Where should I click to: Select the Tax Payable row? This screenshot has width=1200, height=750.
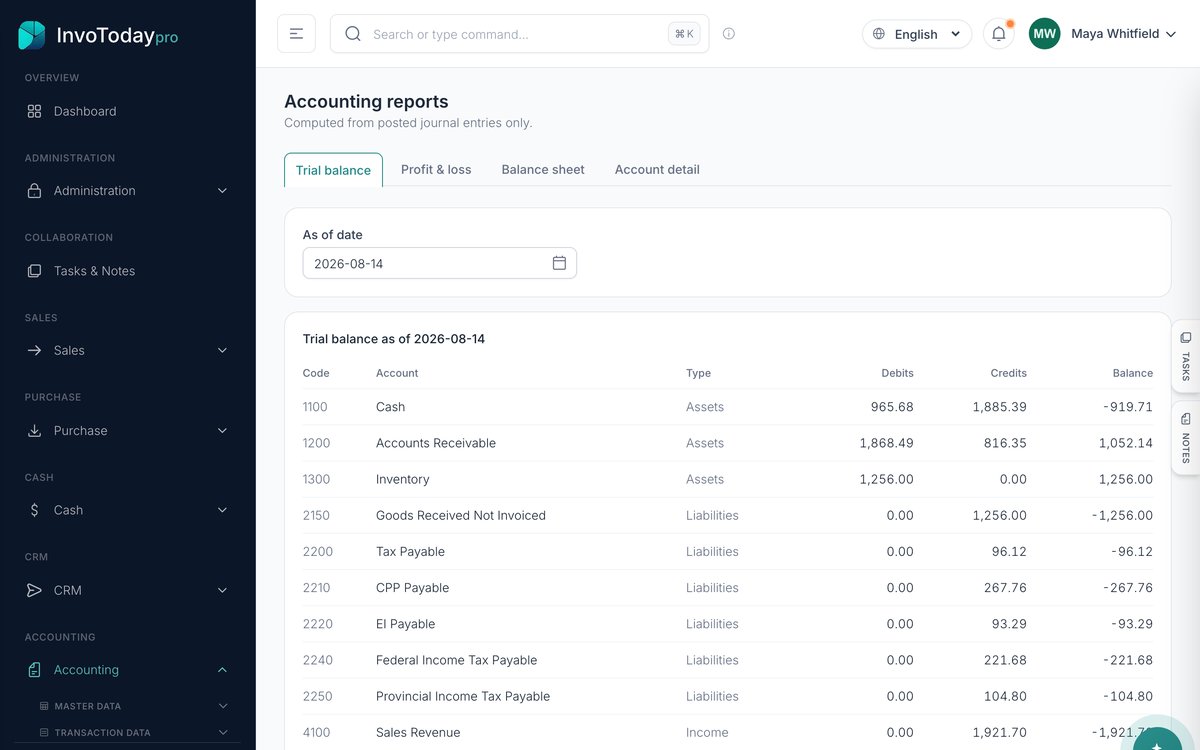(728, 552)
